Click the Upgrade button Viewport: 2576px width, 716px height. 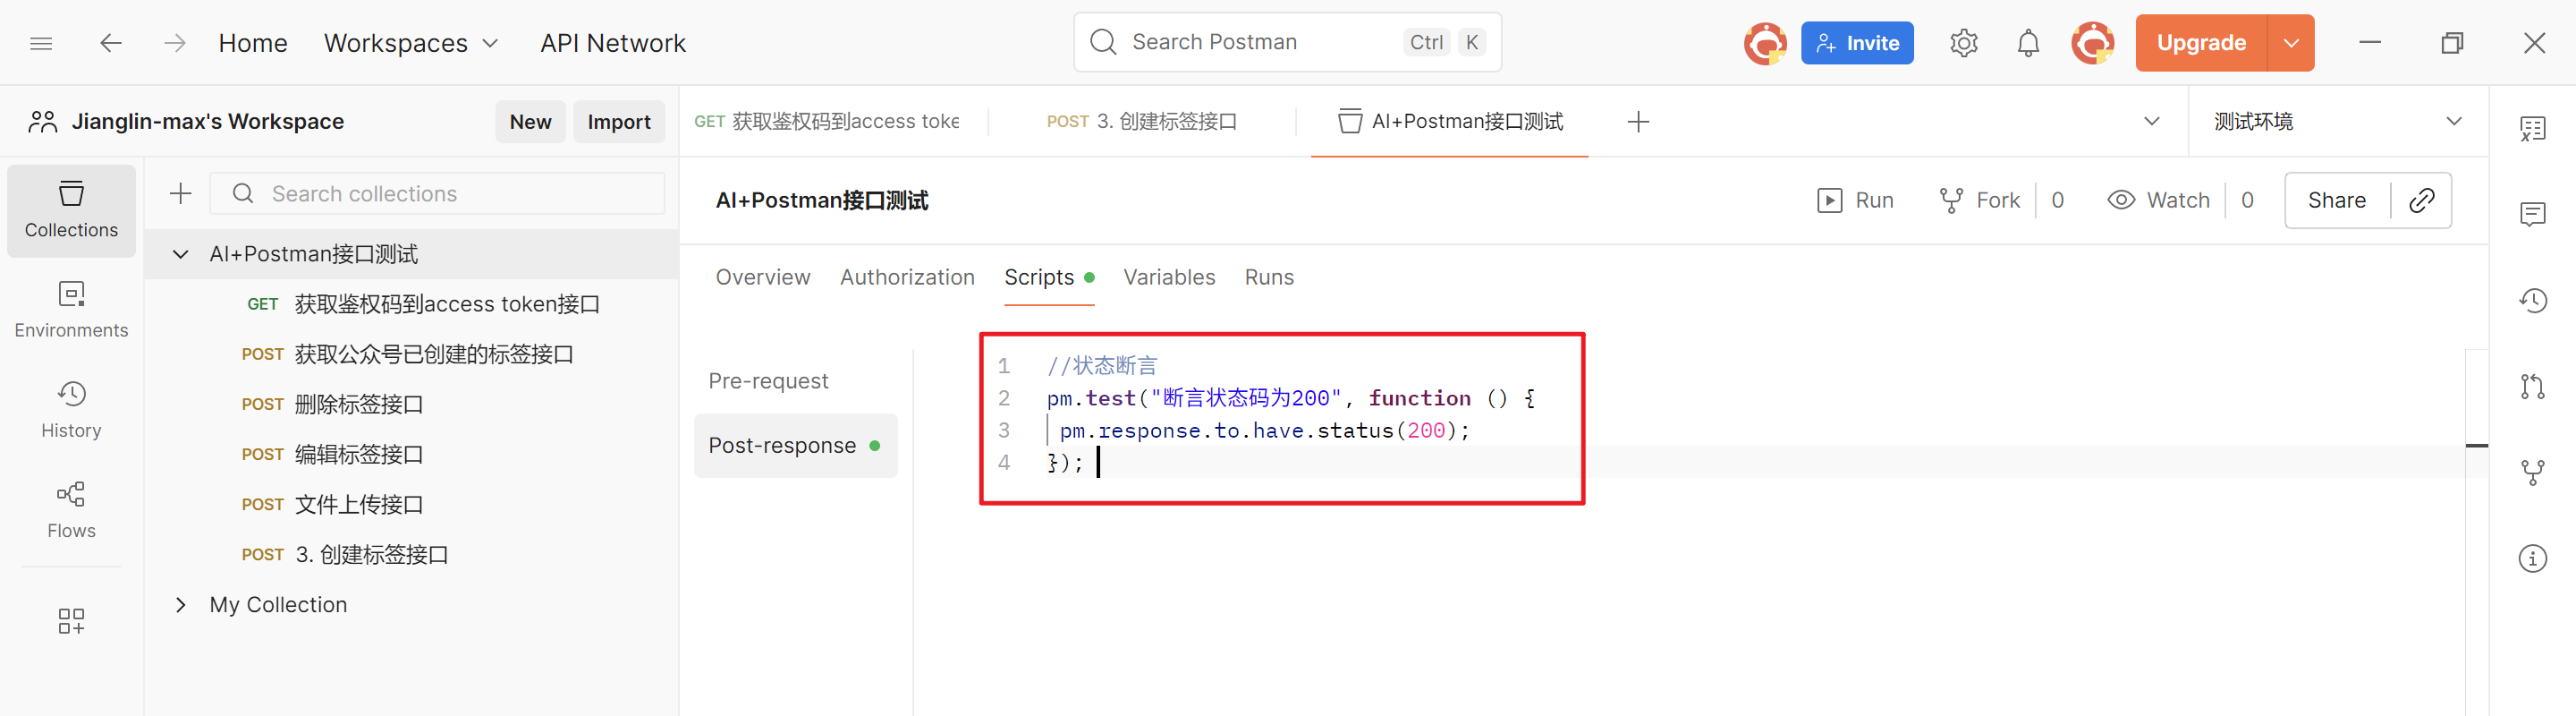point(2200,43)
